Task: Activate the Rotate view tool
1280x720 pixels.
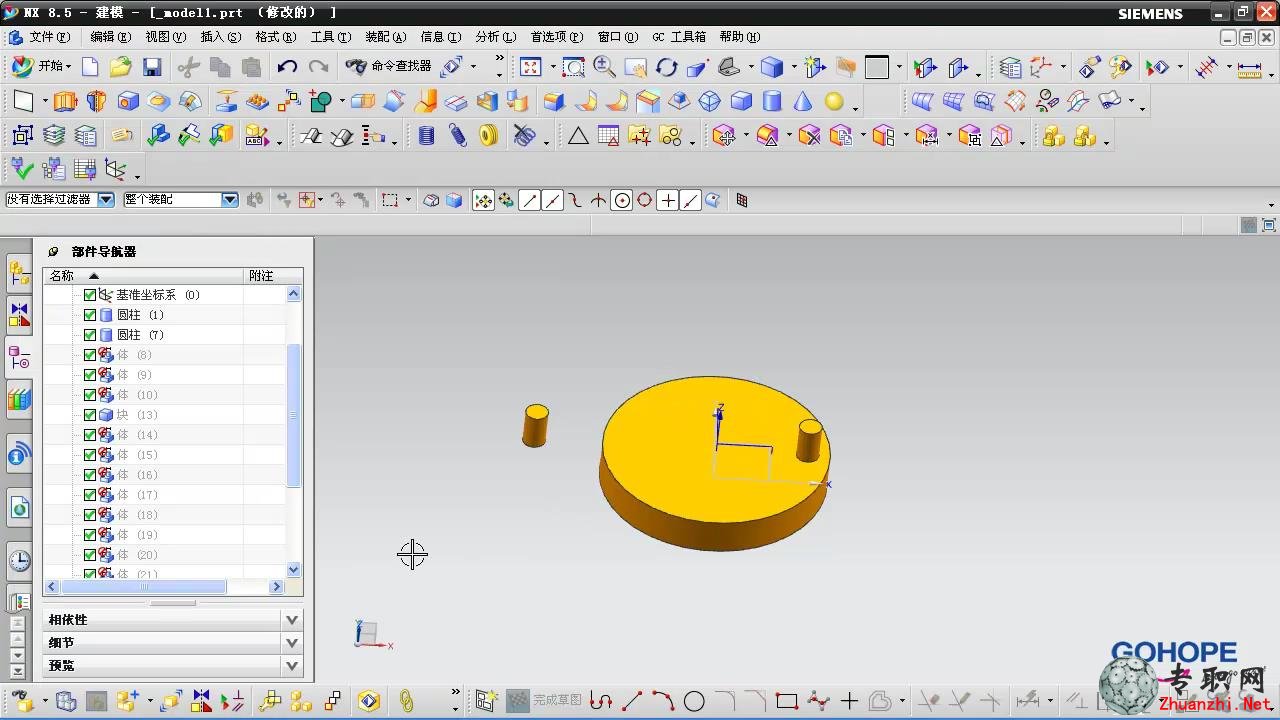Action: pos(666,67)
